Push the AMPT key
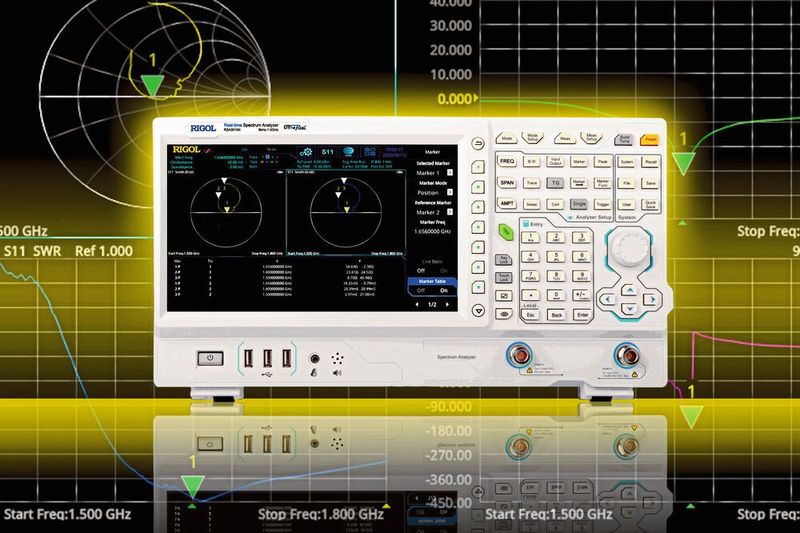800x533 pixels. 507,204
